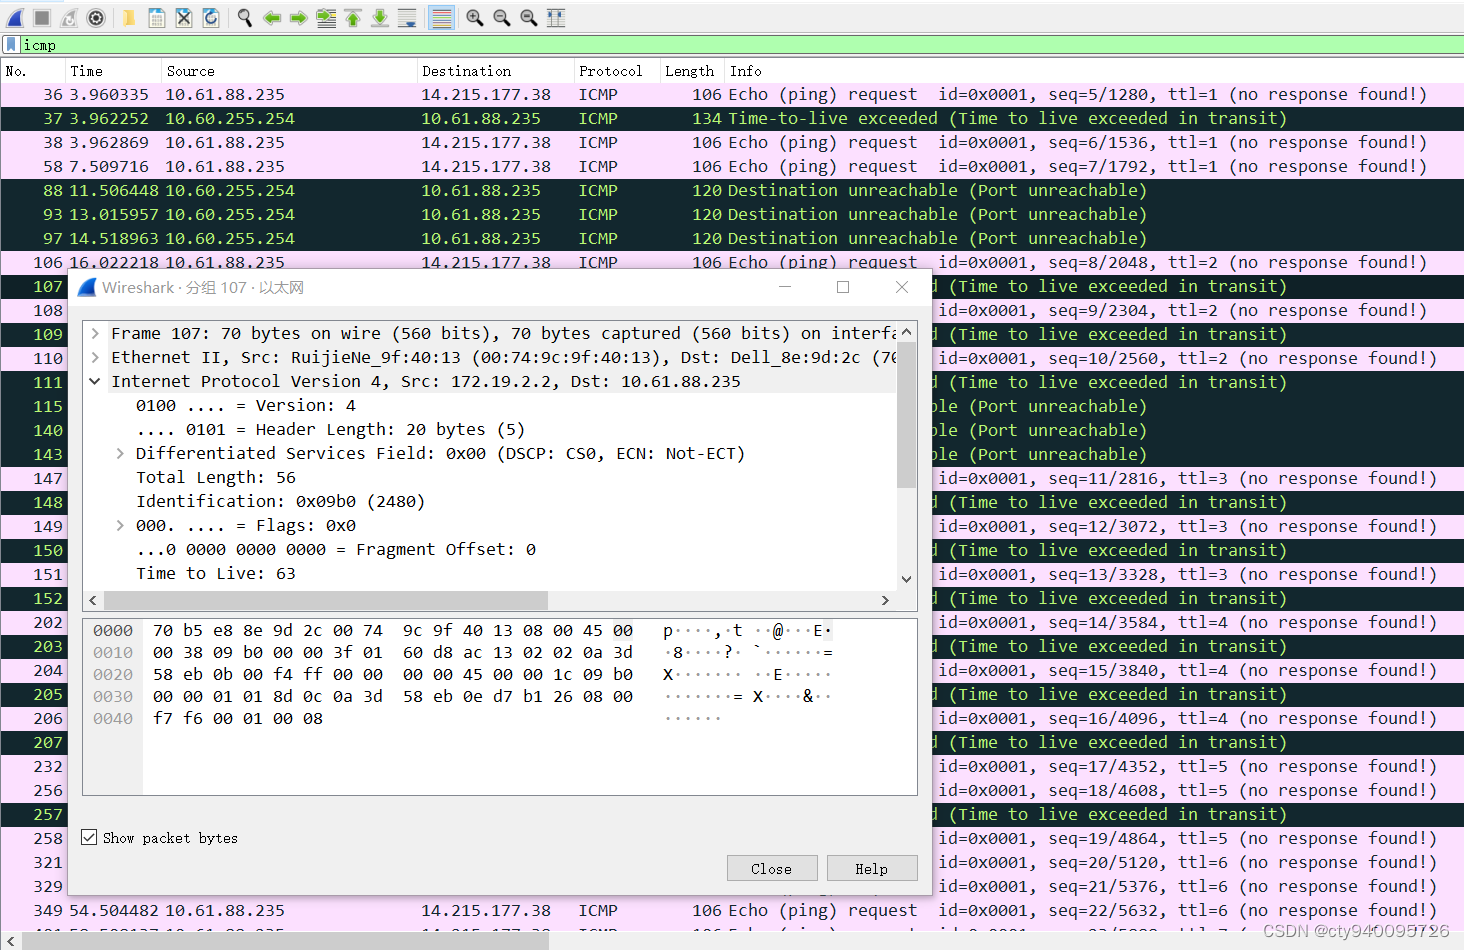Find a packet with the magnifier icon
Screen dimensions: 1464x950
244,17
